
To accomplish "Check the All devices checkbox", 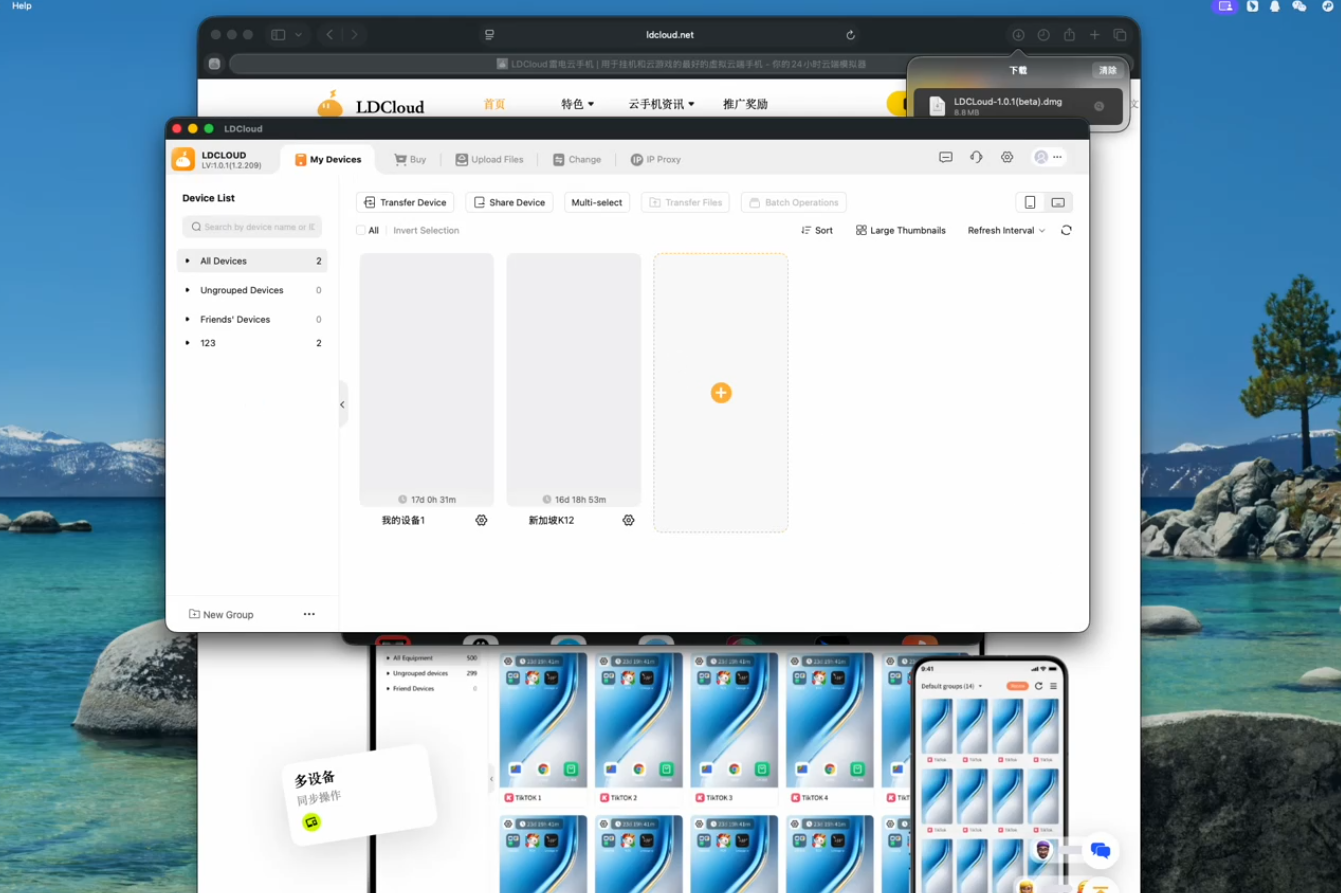I will (362, 231).
